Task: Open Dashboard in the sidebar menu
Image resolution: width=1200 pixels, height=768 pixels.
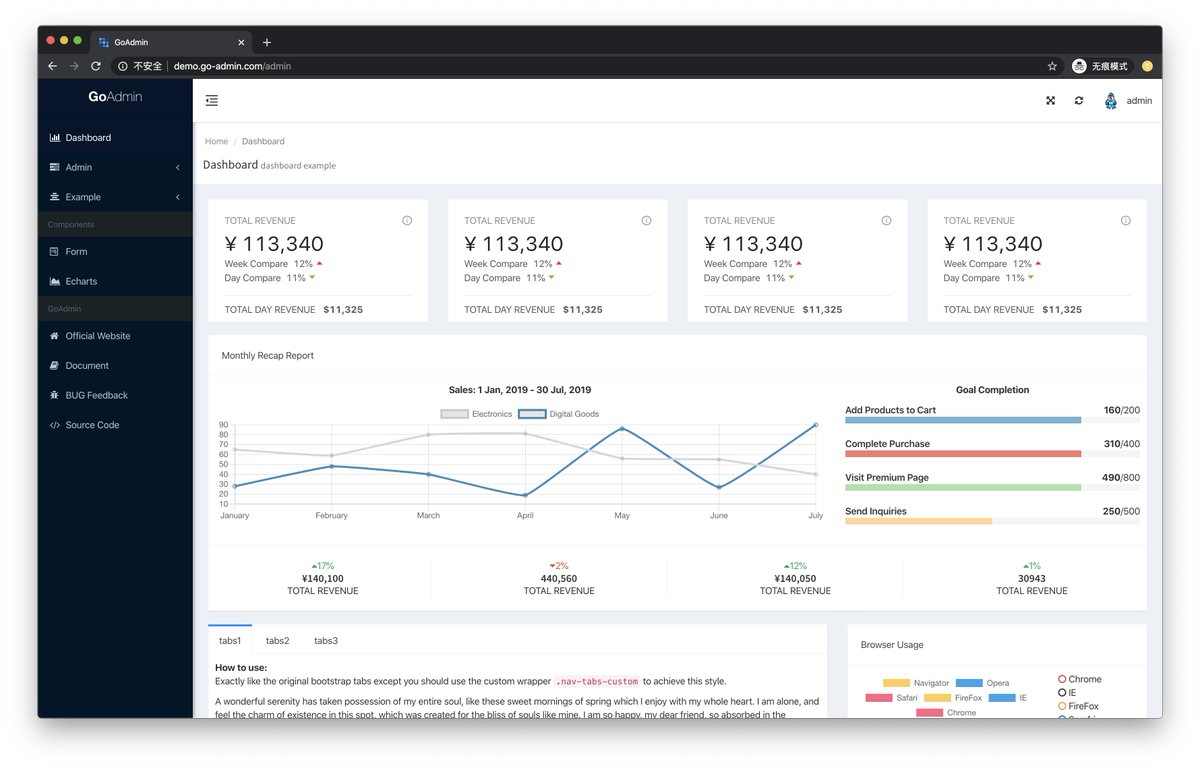Action: pyautogui.click(x=115, y=138)
